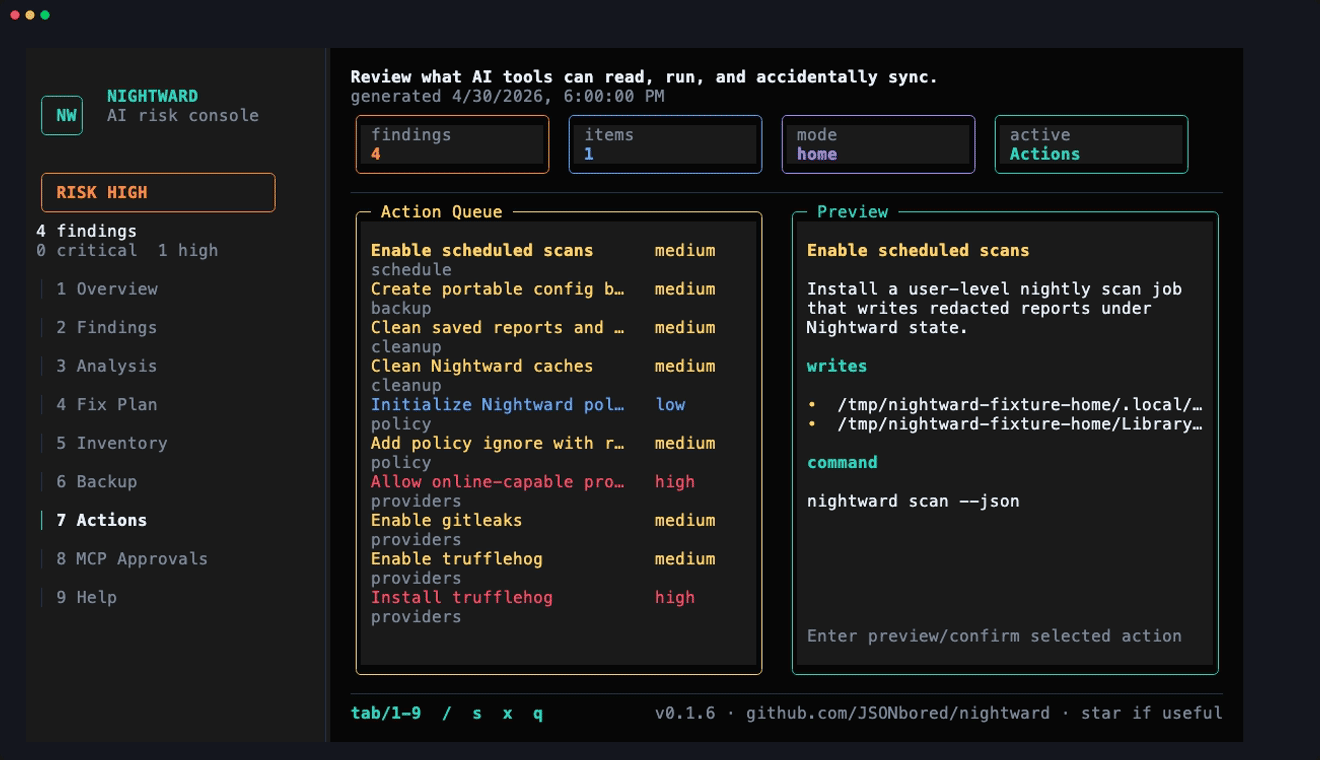Select Enable scheduled scans action

[482, 251]
